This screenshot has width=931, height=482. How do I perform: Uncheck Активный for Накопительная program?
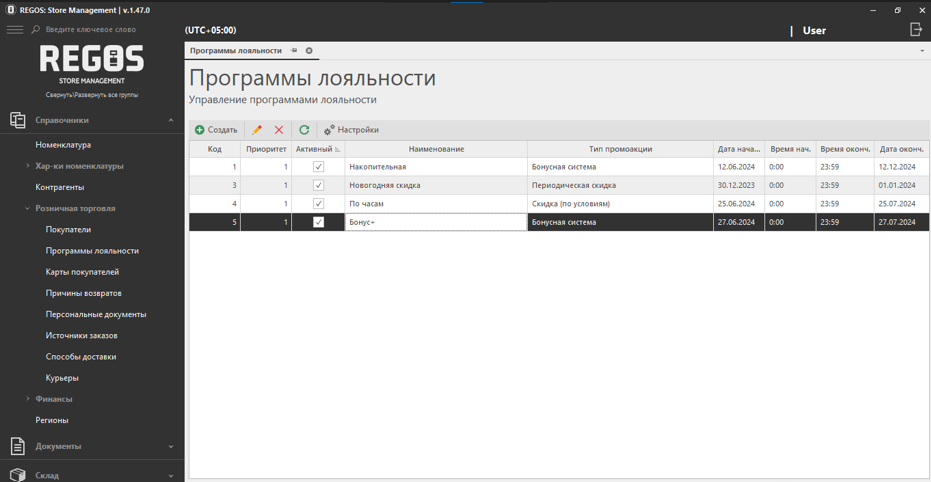tap(318, 167)
